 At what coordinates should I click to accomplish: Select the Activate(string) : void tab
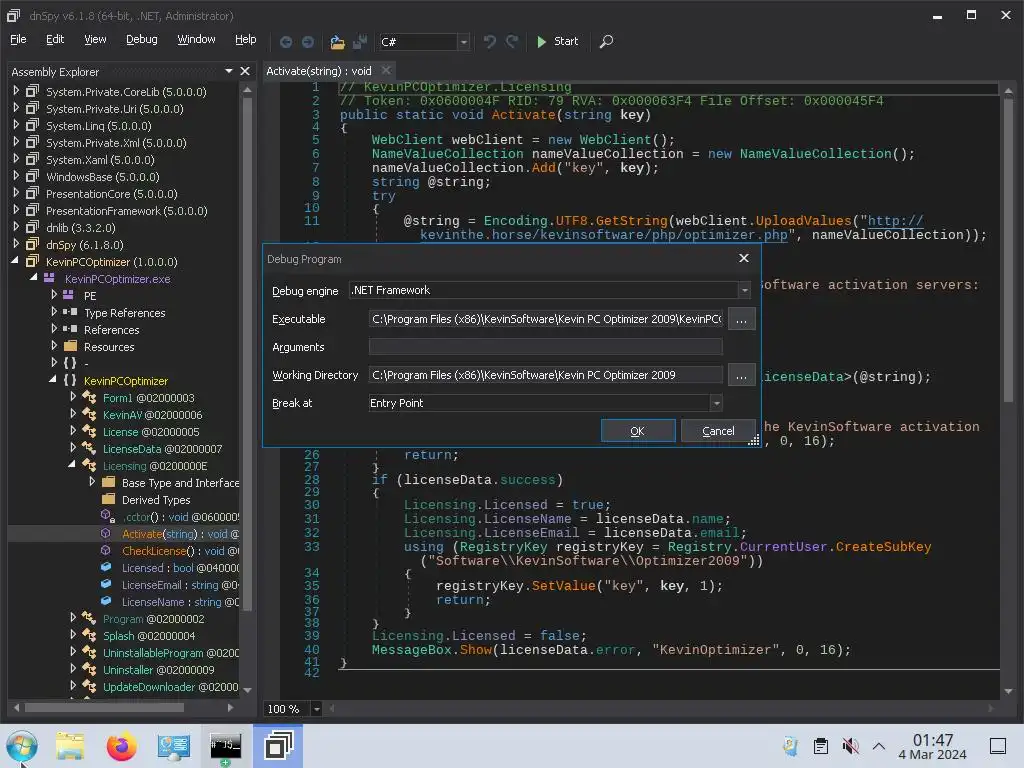[x=319, y=71]
